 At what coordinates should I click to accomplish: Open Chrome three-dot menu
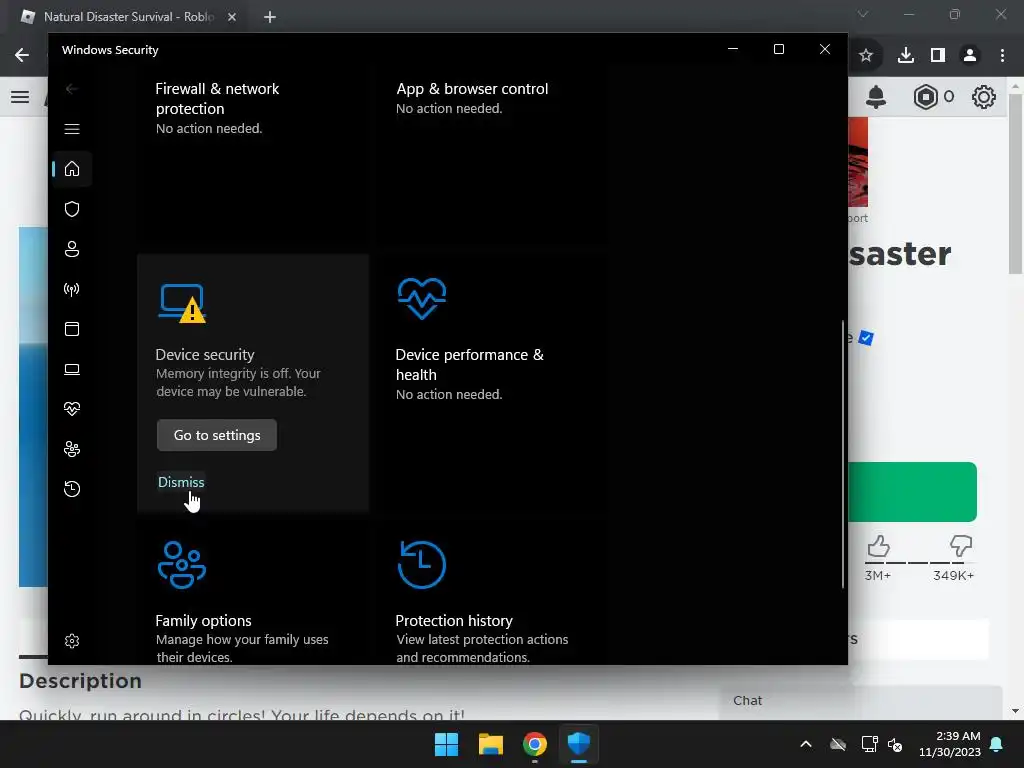[x=1002, y=56]
